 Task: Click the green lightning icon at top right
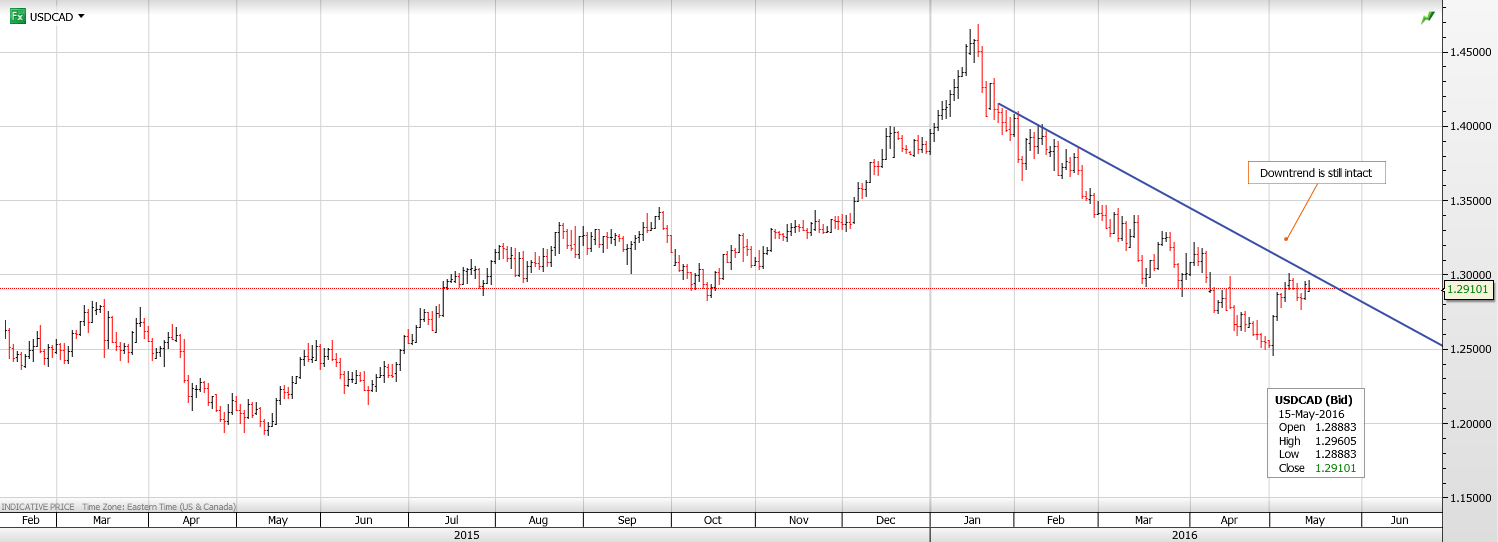(x=1426, y=18)
